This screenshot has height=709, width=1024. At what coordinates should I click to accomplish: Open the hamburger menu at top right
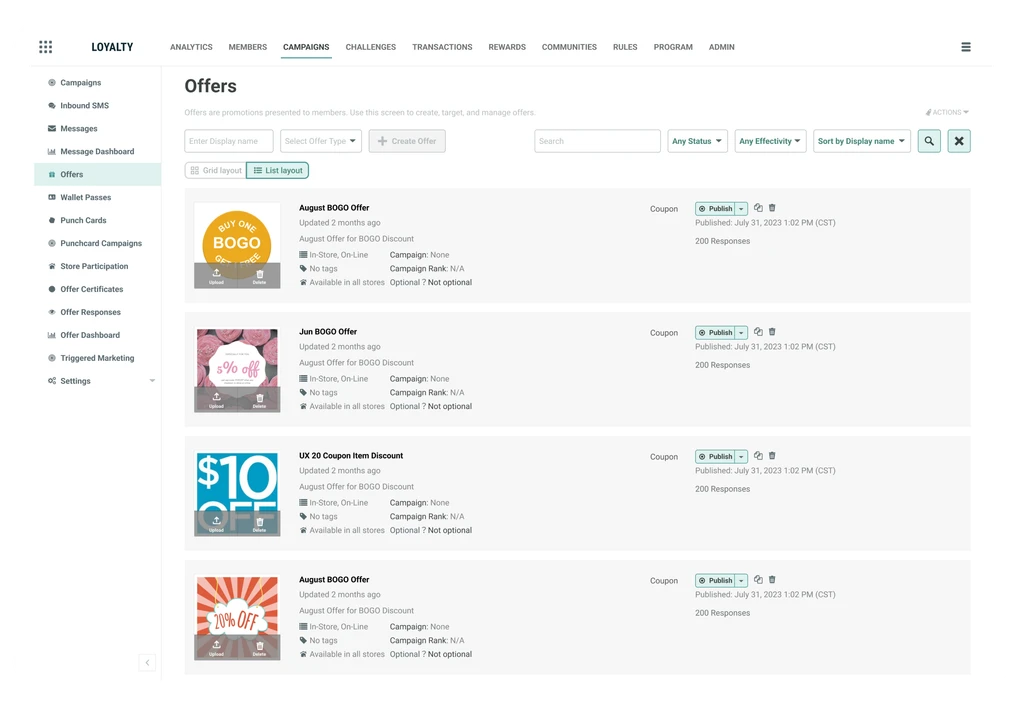click(965, 47)
